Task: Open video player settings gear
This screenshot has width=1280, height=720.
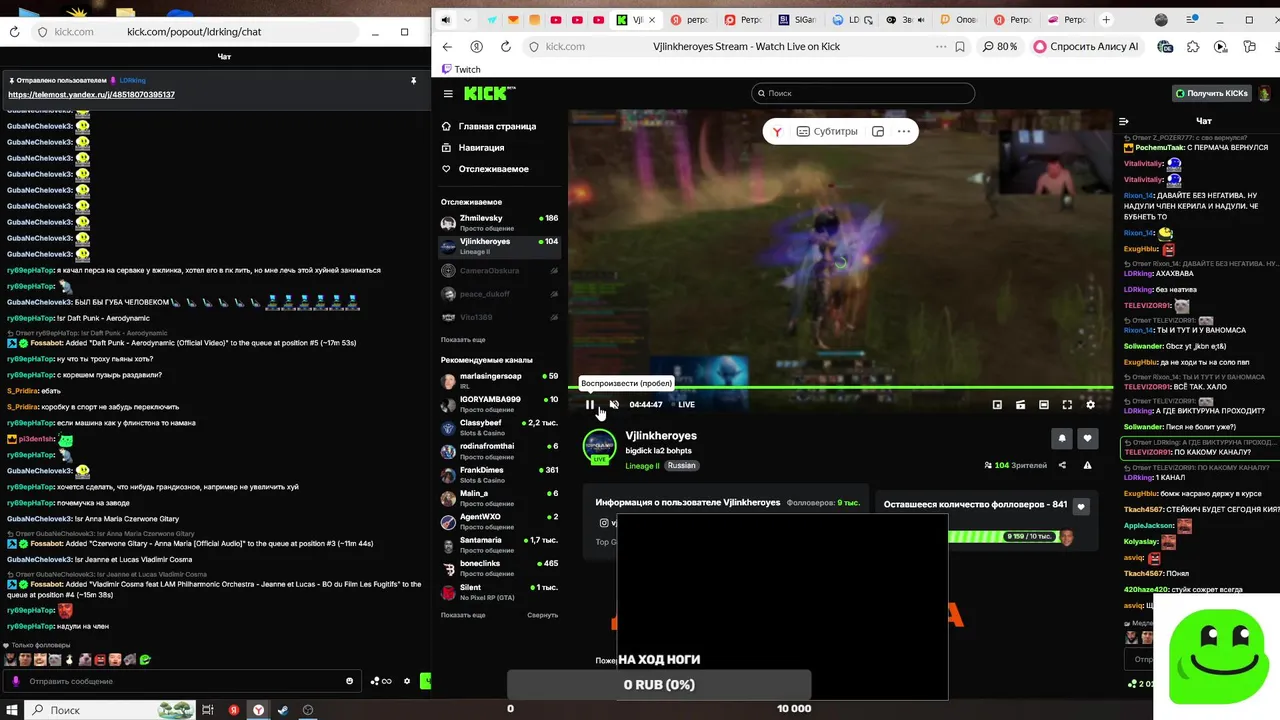Action: pos(1090,404)
